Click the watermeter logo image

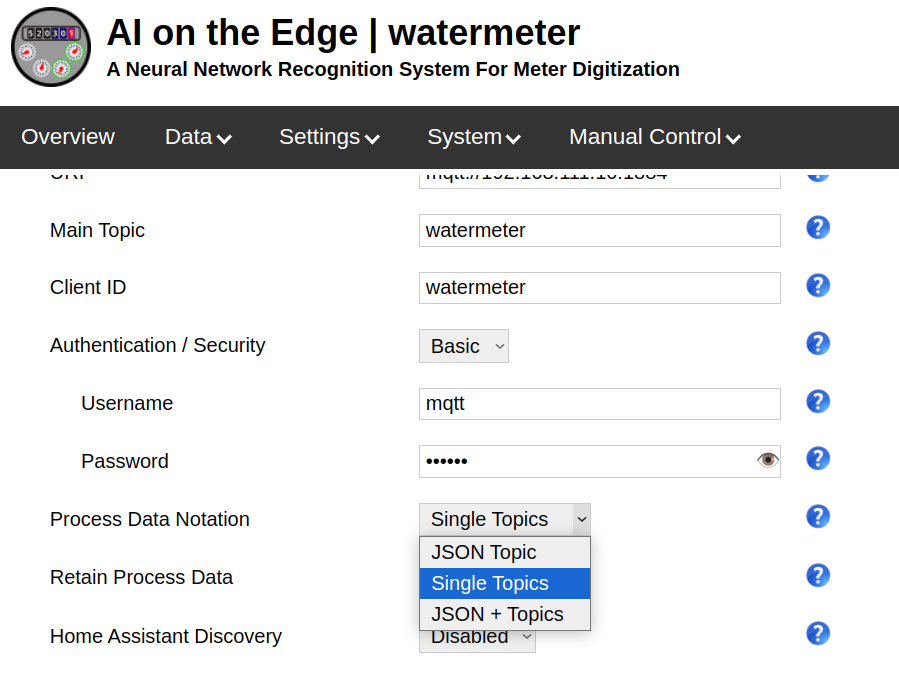pyautogui.click(x=50, y=47)
